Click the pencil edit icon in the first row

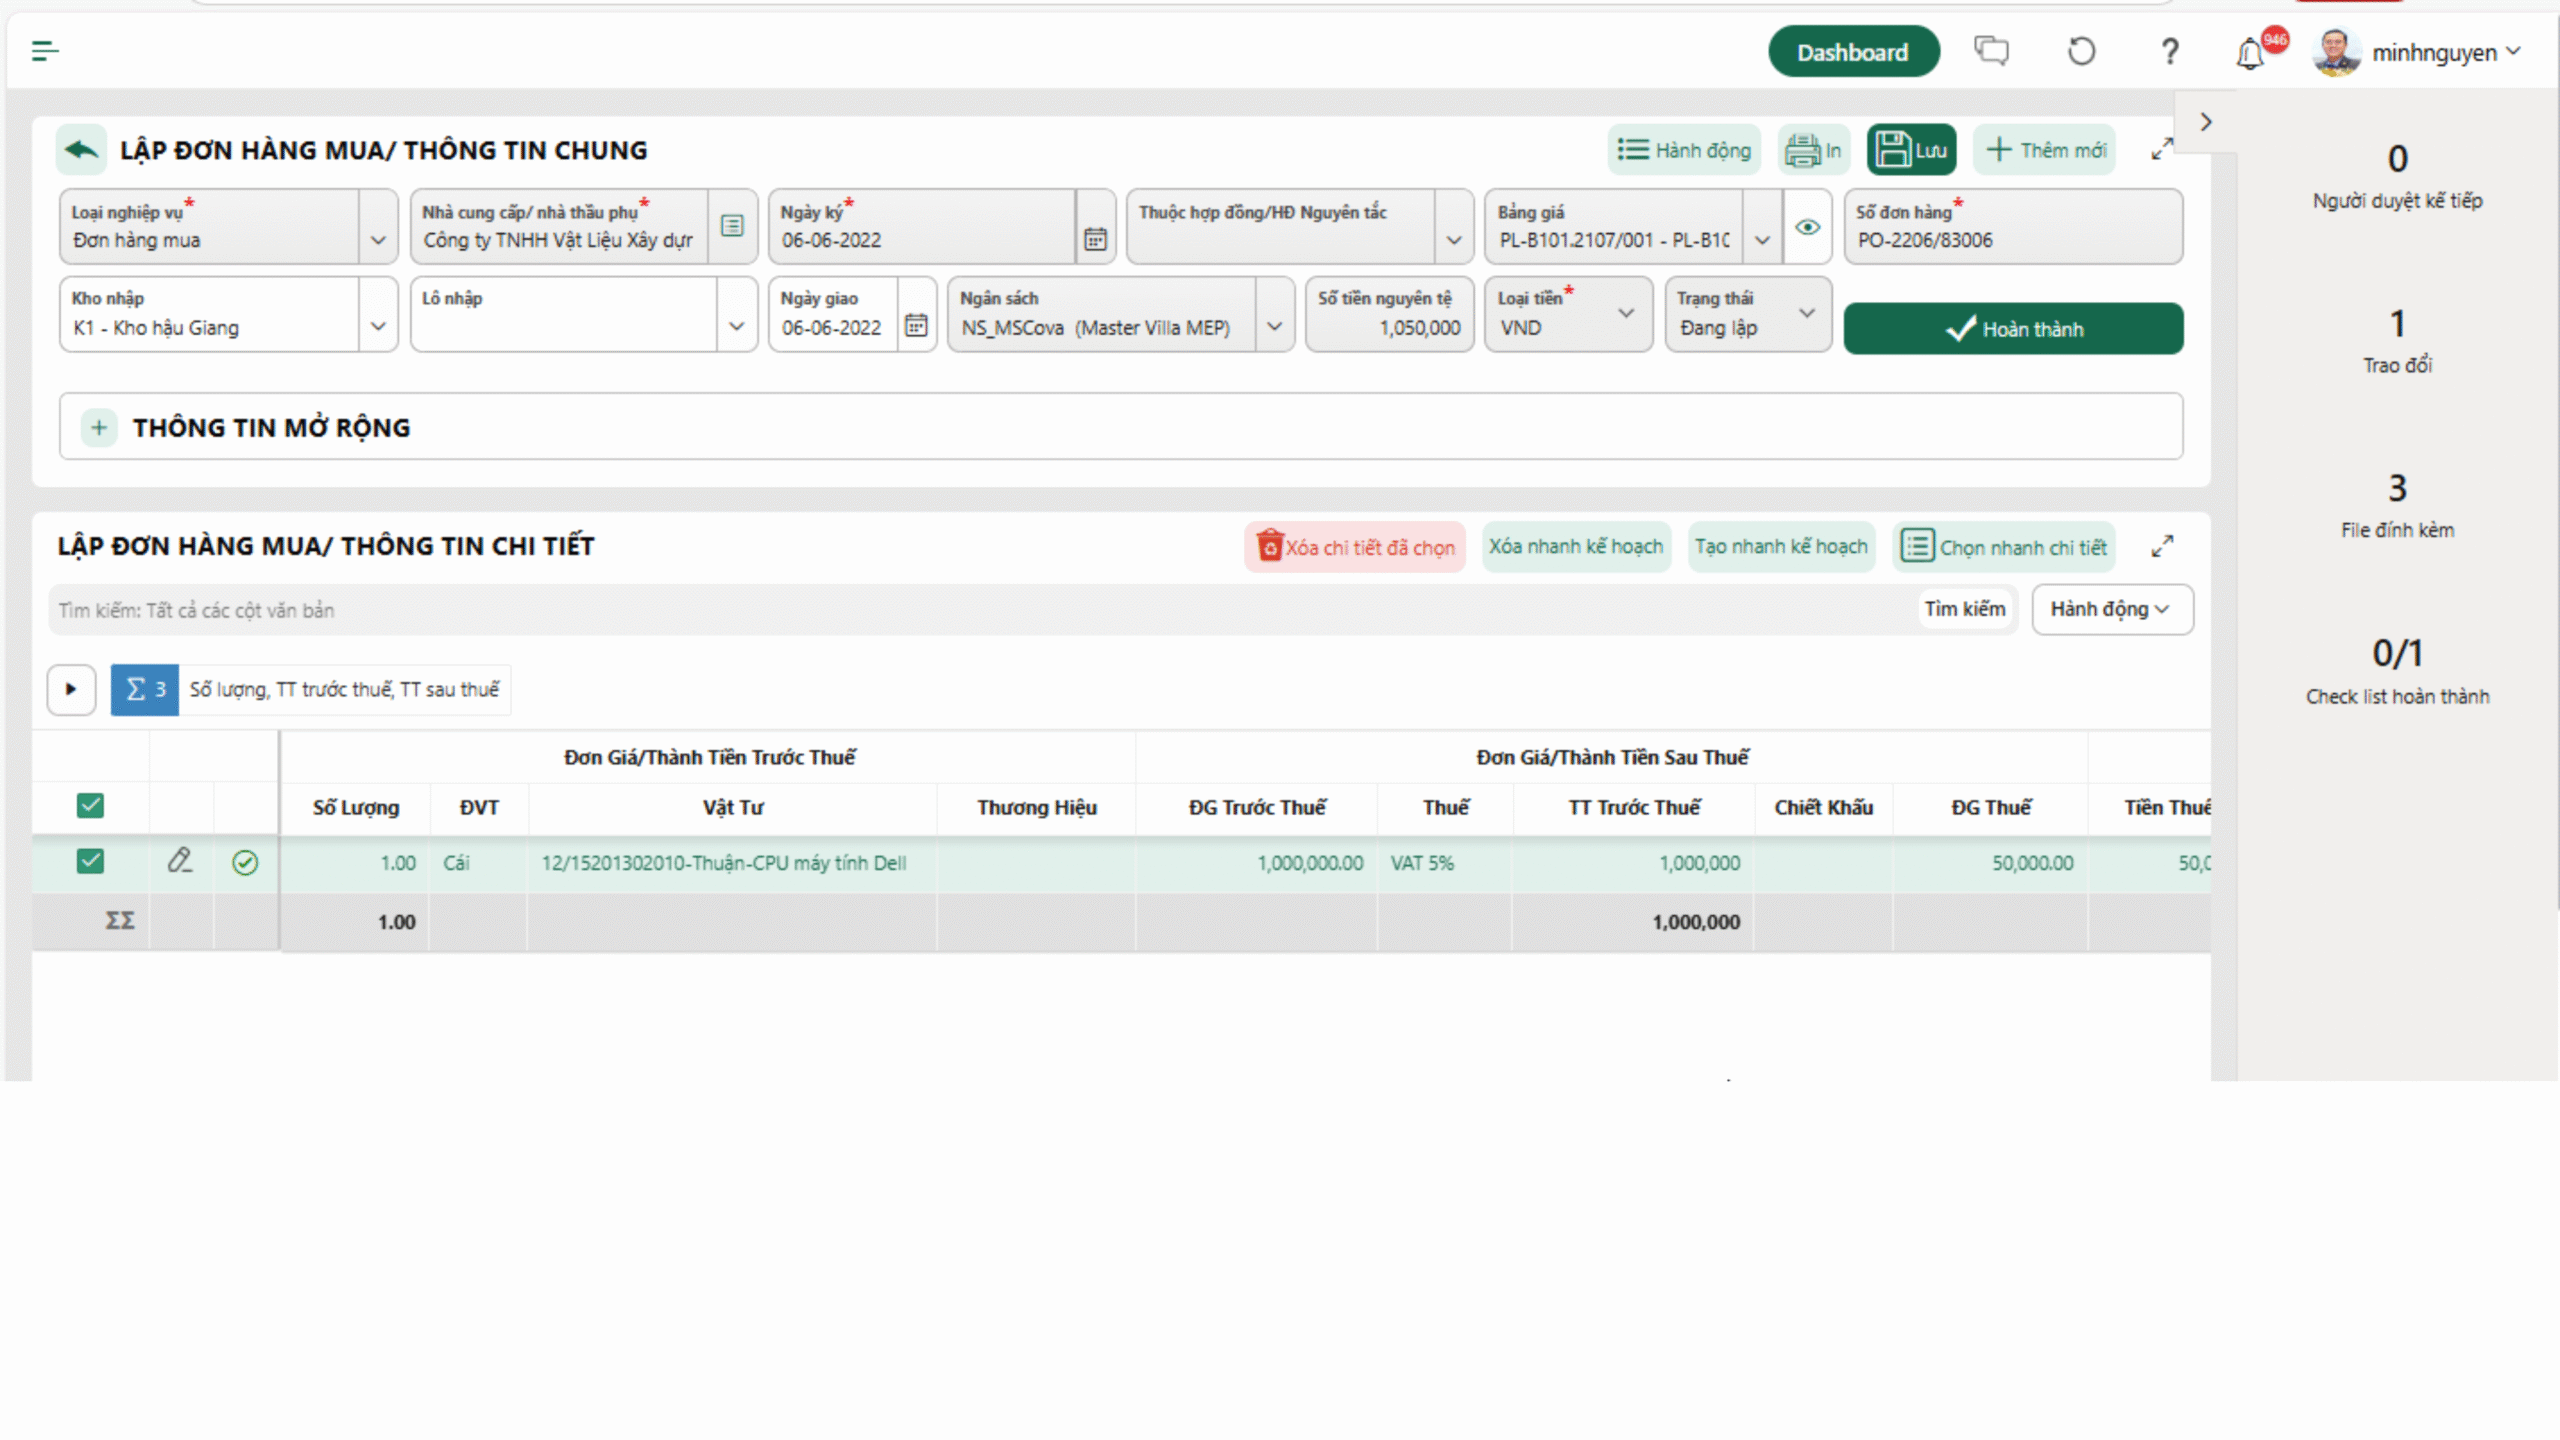click(x=180, y=861)
